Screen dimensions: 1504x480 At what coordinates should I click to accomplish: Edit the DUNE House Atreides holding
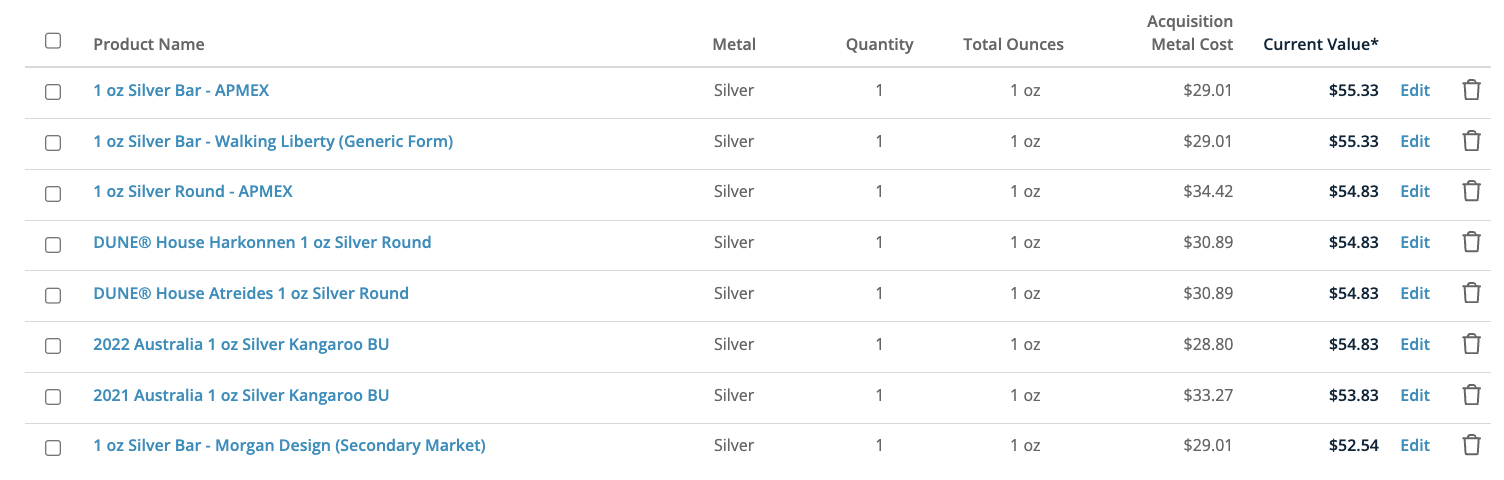[1414, 293]
